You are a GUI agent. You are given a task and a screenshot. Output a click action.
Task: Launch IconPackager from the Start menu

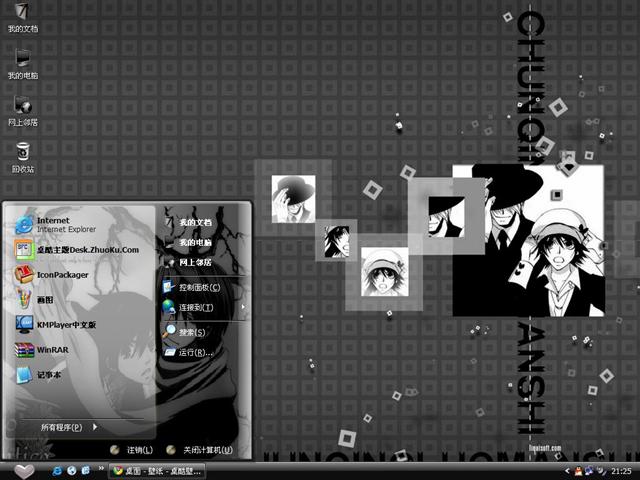pos(62,275)
